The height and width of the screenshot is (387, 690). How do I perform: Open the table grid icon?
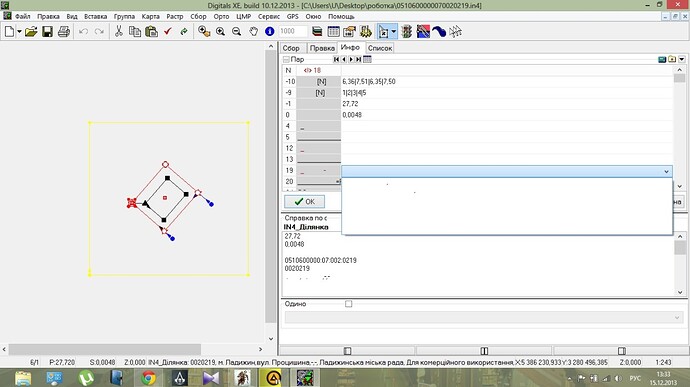334,32
